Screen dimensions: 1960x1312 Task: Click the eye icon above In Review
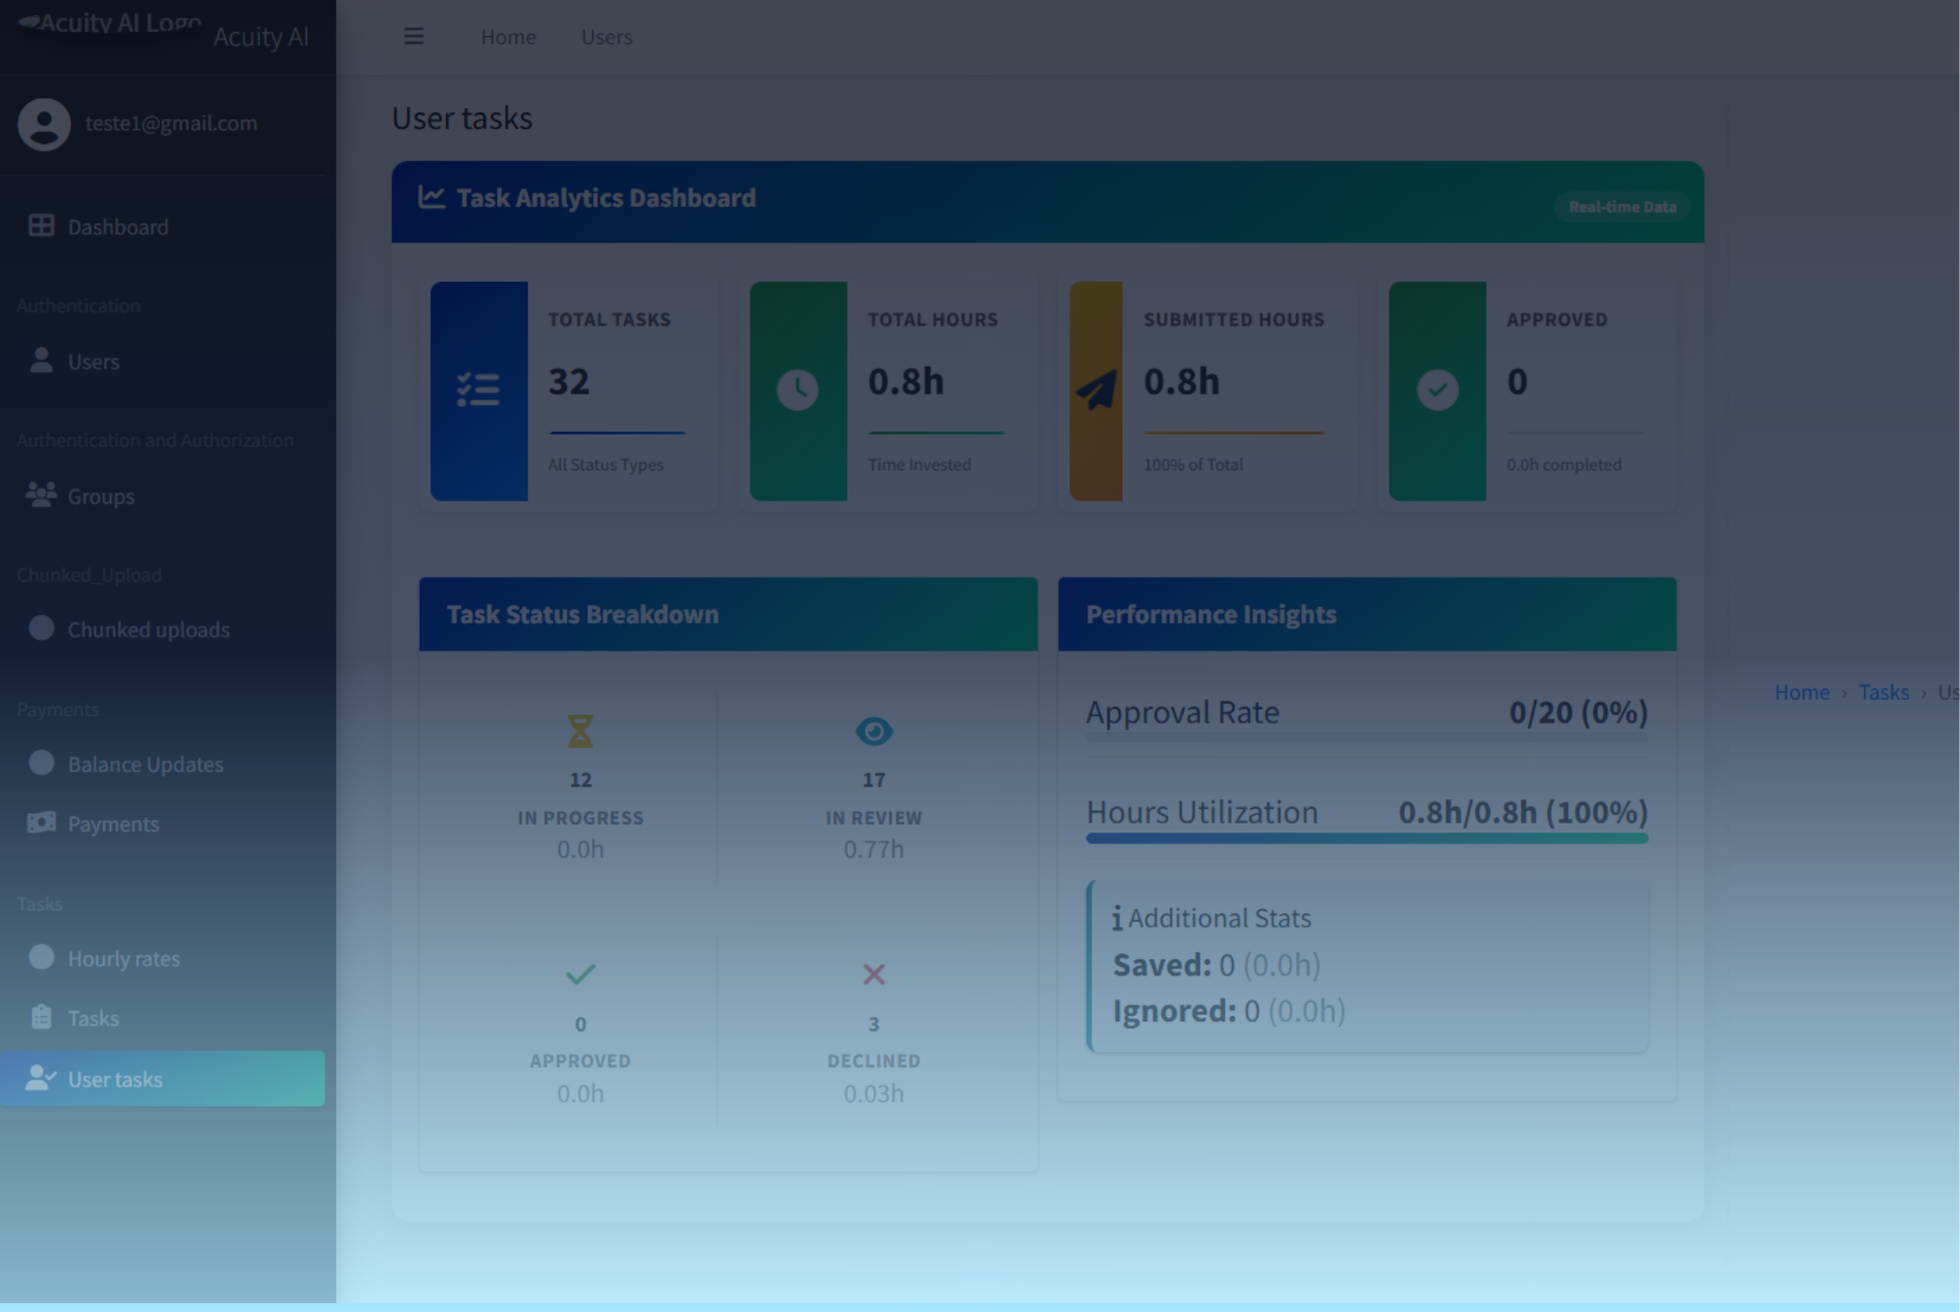(874, 730)
